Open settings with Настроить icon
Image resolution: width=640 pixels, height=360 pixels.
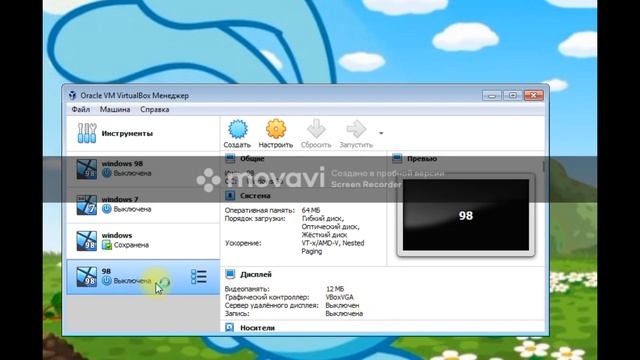coord(276,129)
